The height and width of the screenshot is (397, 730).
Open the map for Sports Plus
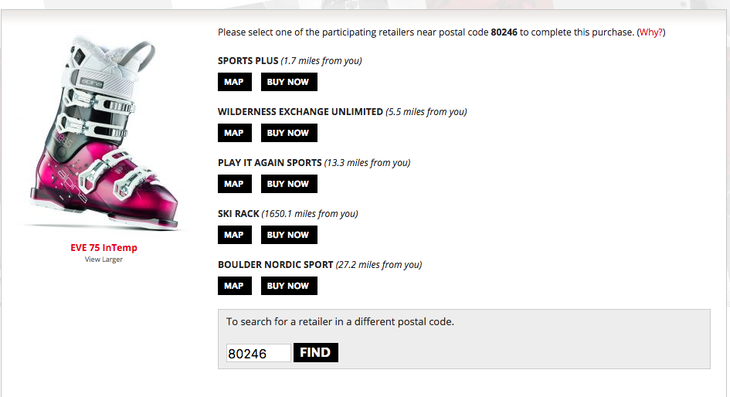coord(235,82)
